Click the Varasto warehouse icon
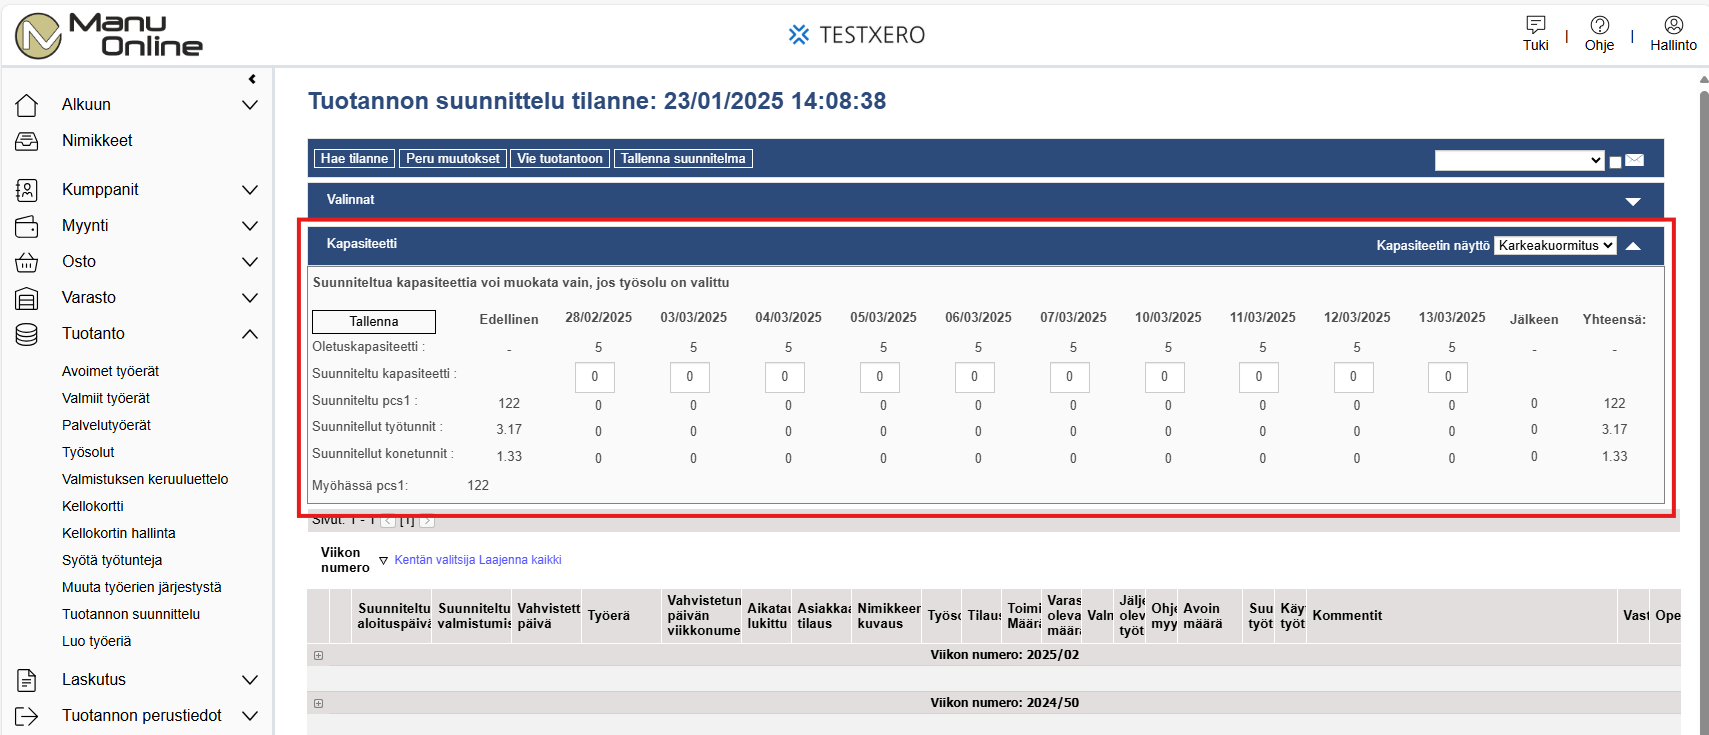Screen dimensions: 1709x735 tap(27, 298)
